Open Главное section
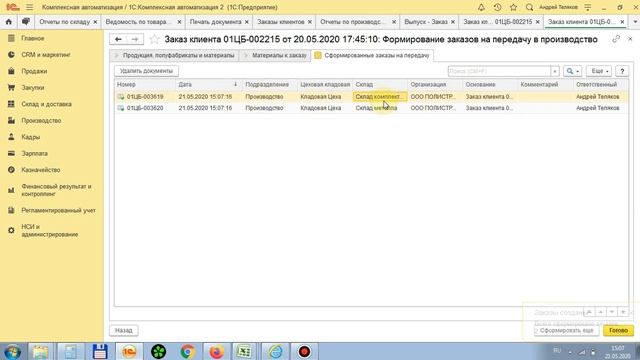Viewport: 640px width, 360px height. click(33, 38)
